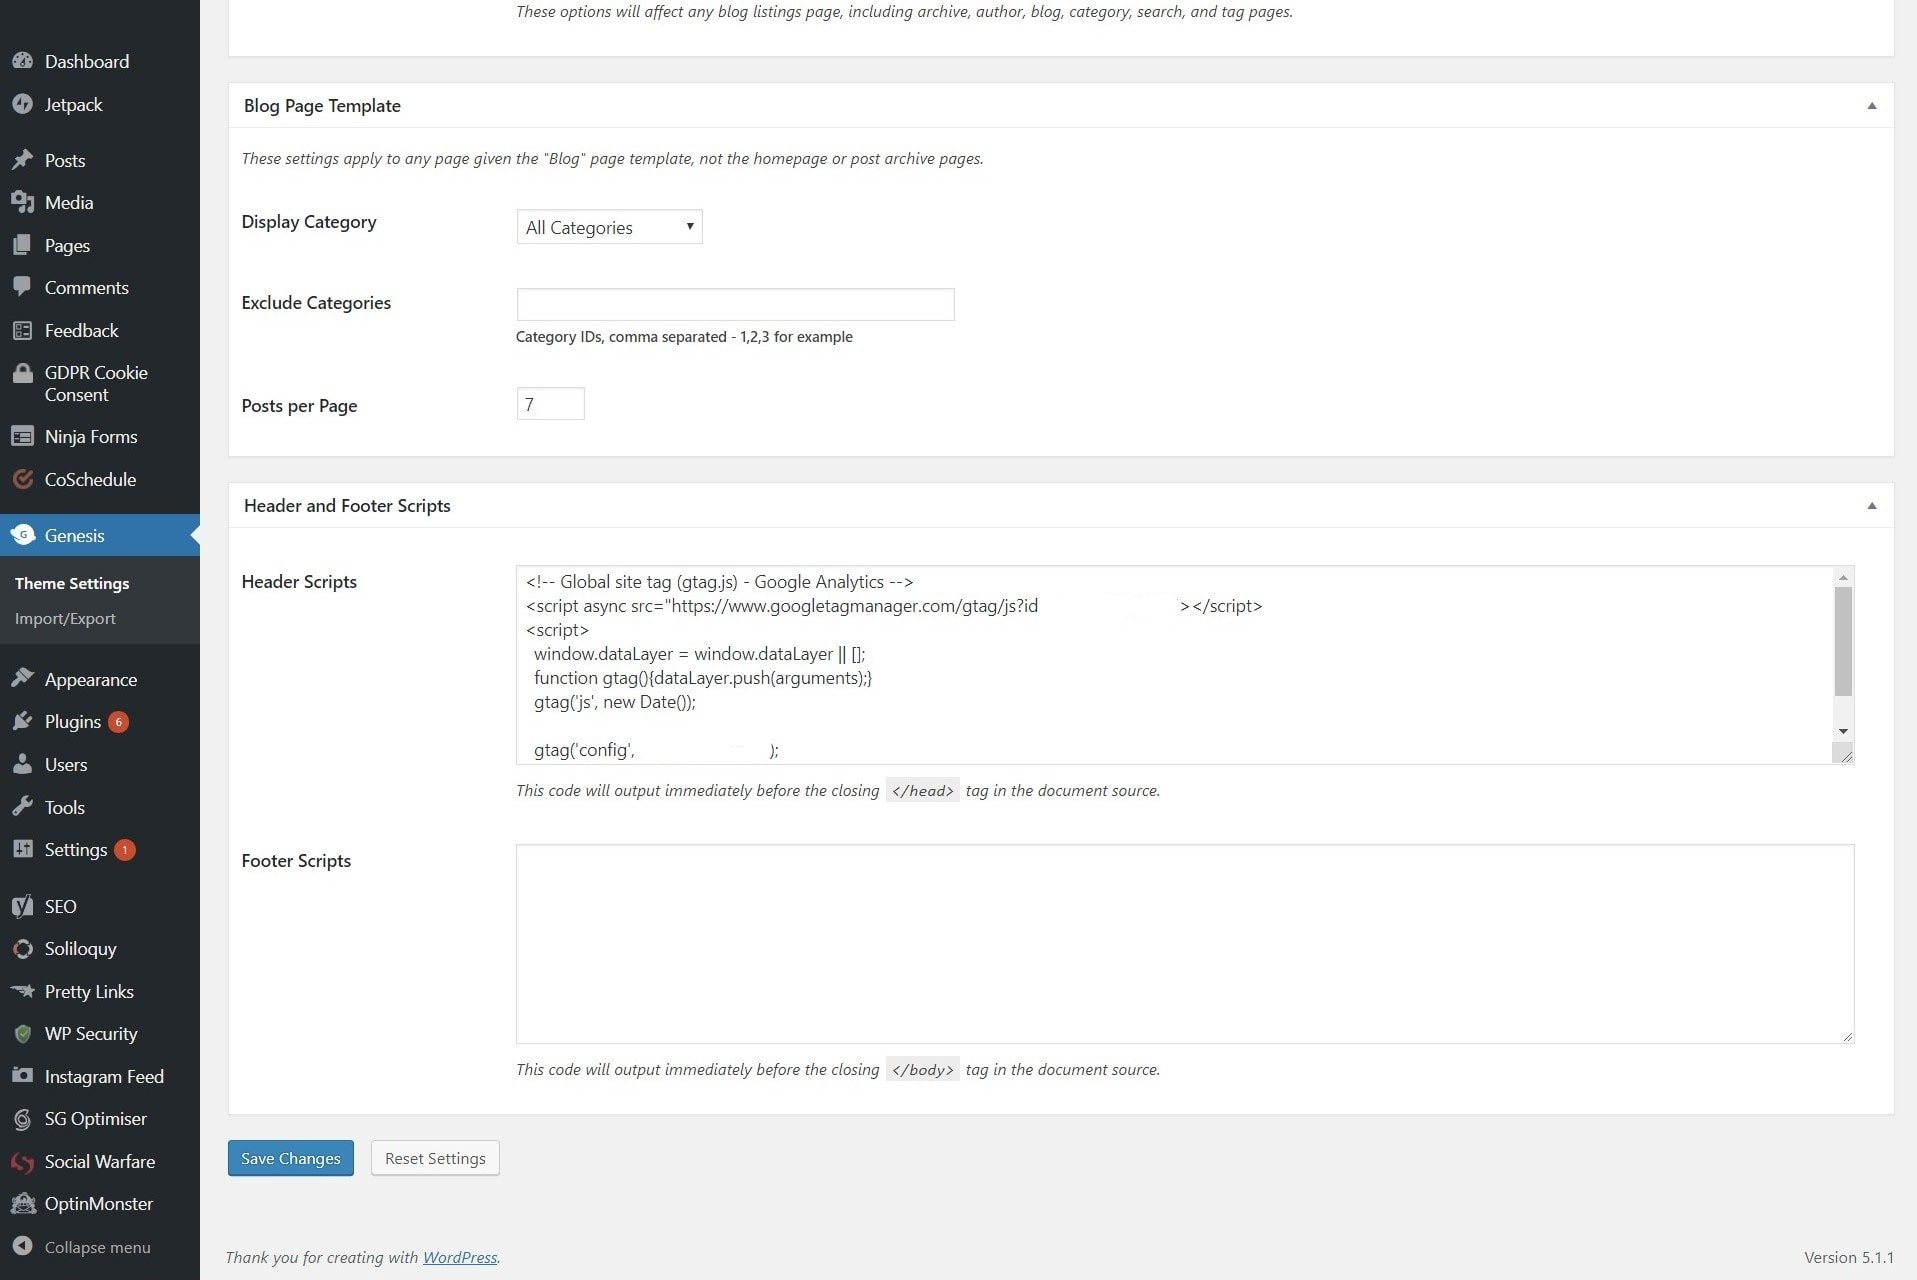The width and height of the screenshot is (1917, 1280).
Task: Click the Save Changes button
Action: [x=290, y=1158]
